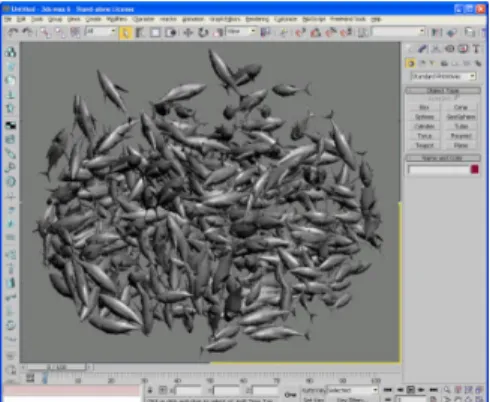Toggle Absolute/Offset transform type-in mode
This screenshot has height=402, width=490.
[162, 390]
